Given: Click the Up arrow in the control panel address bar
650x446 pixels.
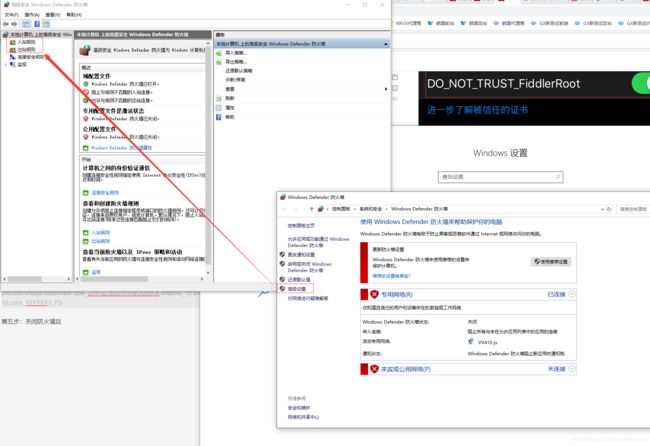Looking at the screenshot, I should tap(311, 209).
